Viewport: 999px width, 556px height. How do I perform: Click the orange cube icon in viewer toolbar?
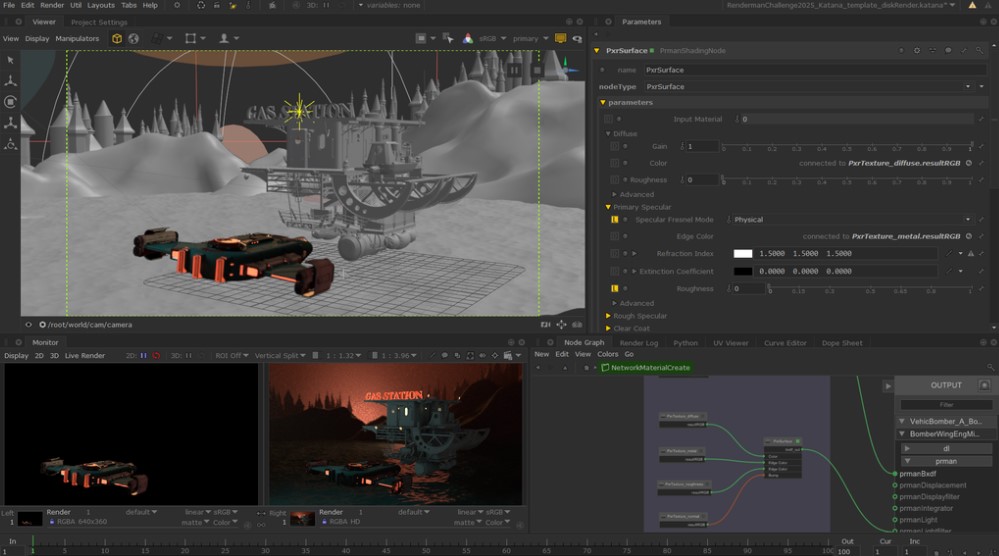[x=117, y=39]
